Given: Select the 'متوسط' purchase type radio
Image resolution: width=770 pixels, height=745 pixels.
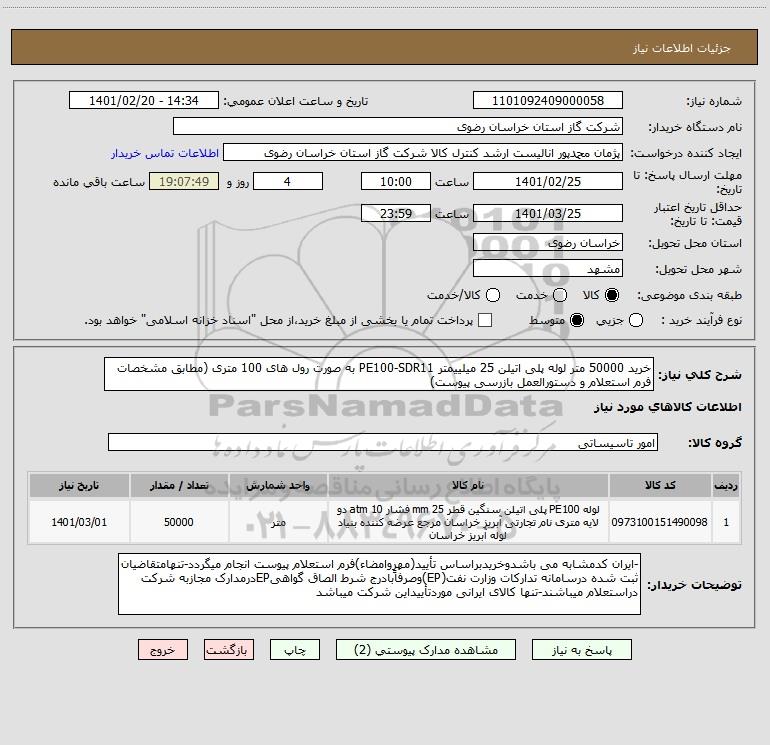Looking at the screenshot, I should (577, 320).
